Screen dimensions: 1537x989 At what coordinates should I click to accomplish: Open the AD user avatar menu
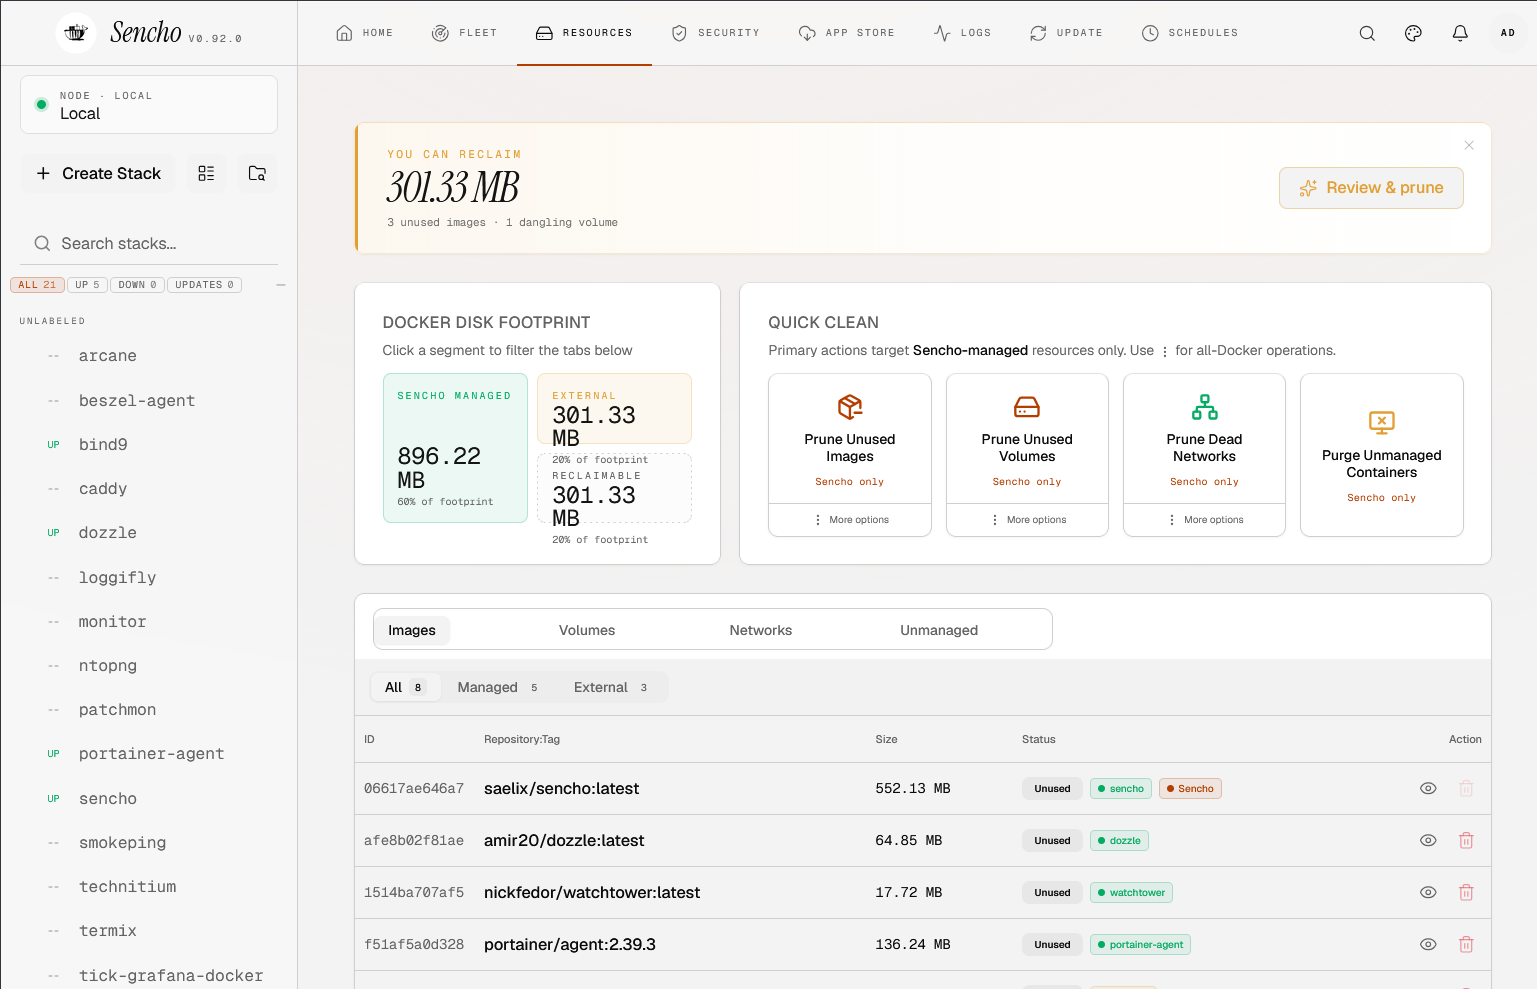click(x=1508, y=33)
